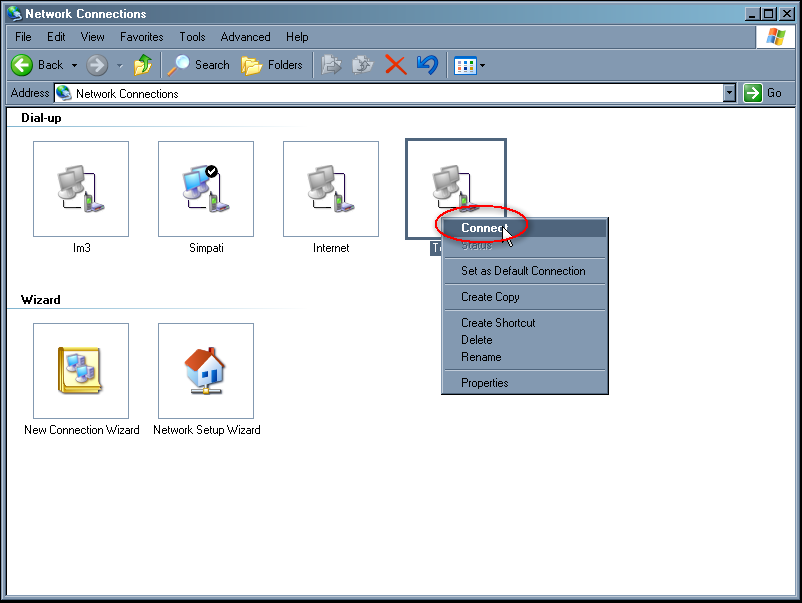Launch the New Connection Wizard icon

tap(81, 371)
